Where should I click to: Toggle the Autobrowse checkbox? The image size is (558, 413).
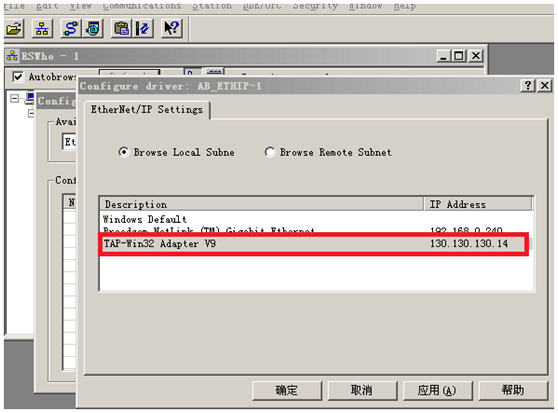pos(18,76)
